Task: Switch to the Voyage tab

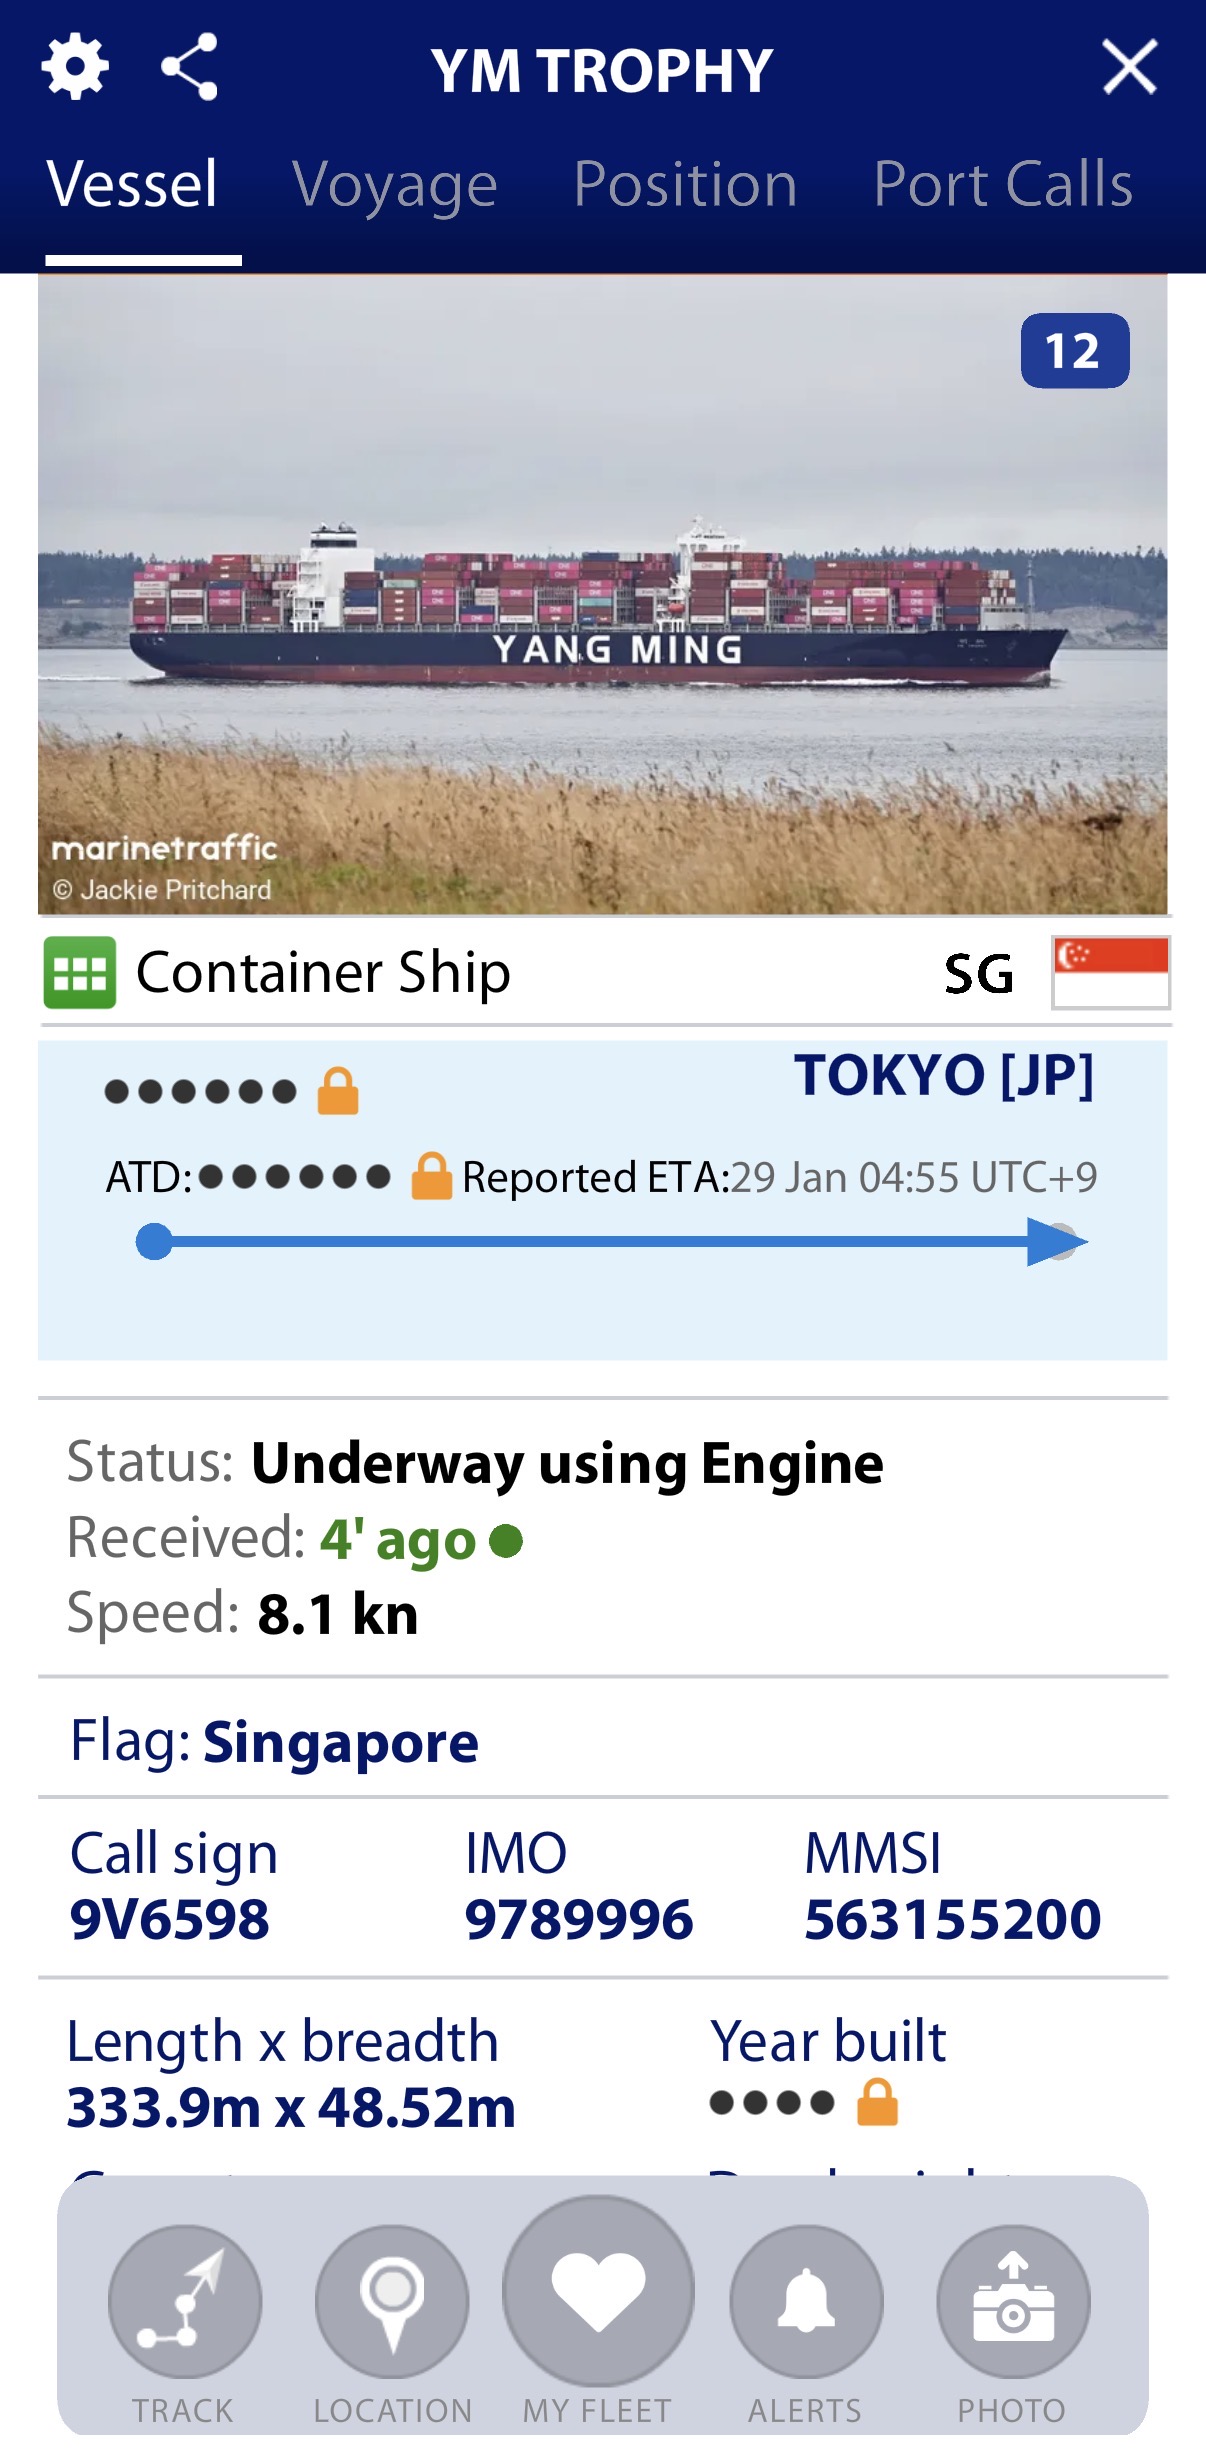Action: pos(395,185)
